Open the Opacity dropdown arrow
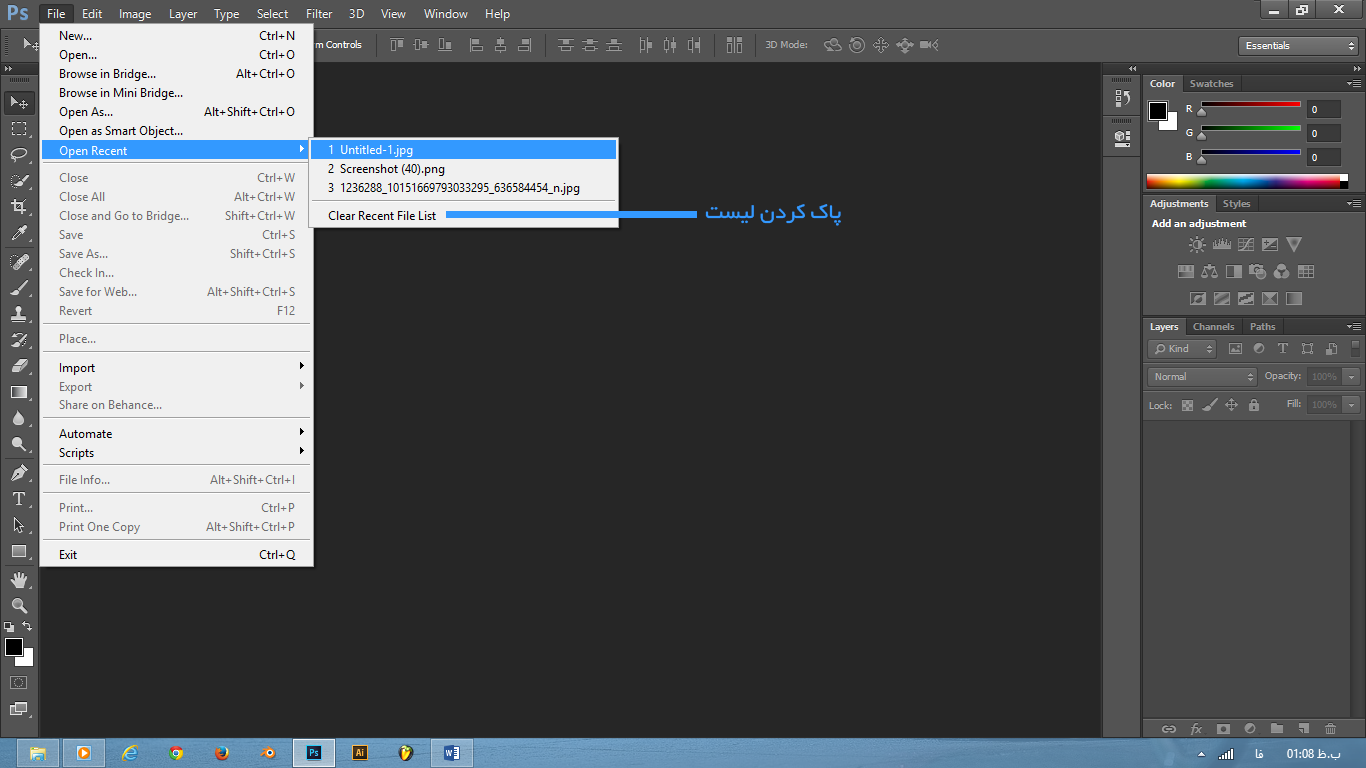Image resolution: width=1366 pixels, height=768 pixels. pos(1352,377)
